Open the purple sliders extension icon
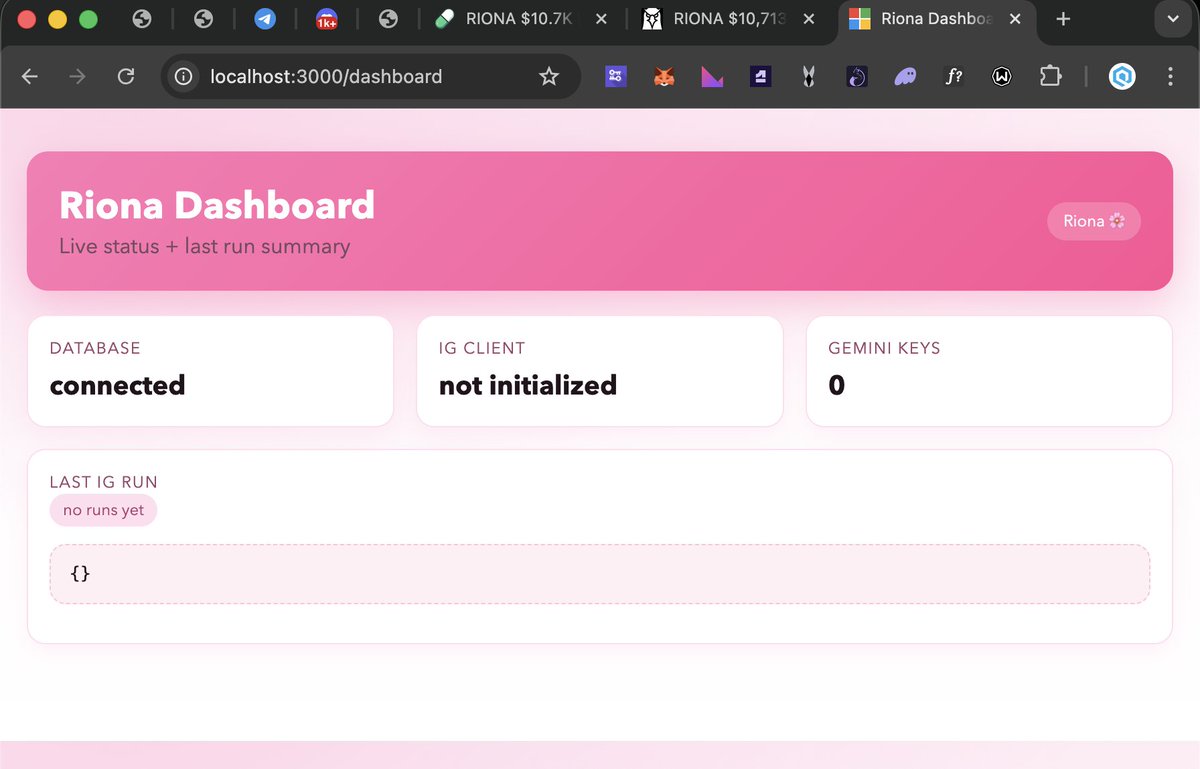Image resolution: width=1200 pixels, height=769 pixels. click(616, 76)
